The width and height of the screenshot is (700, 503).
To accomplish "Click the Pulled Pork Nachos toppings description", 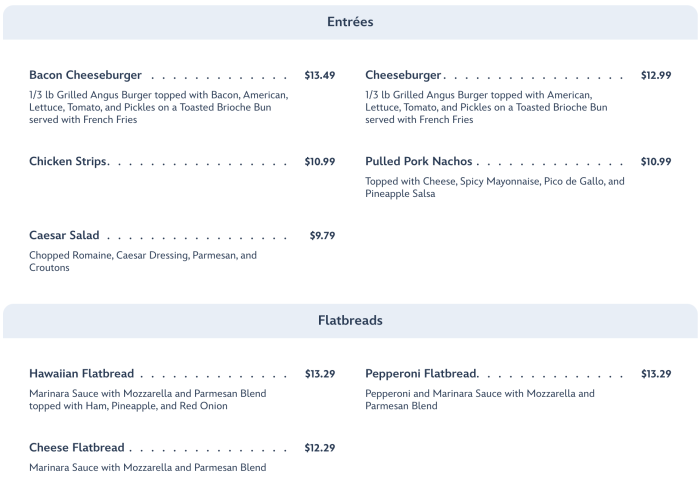I will [x=494, y=187].
